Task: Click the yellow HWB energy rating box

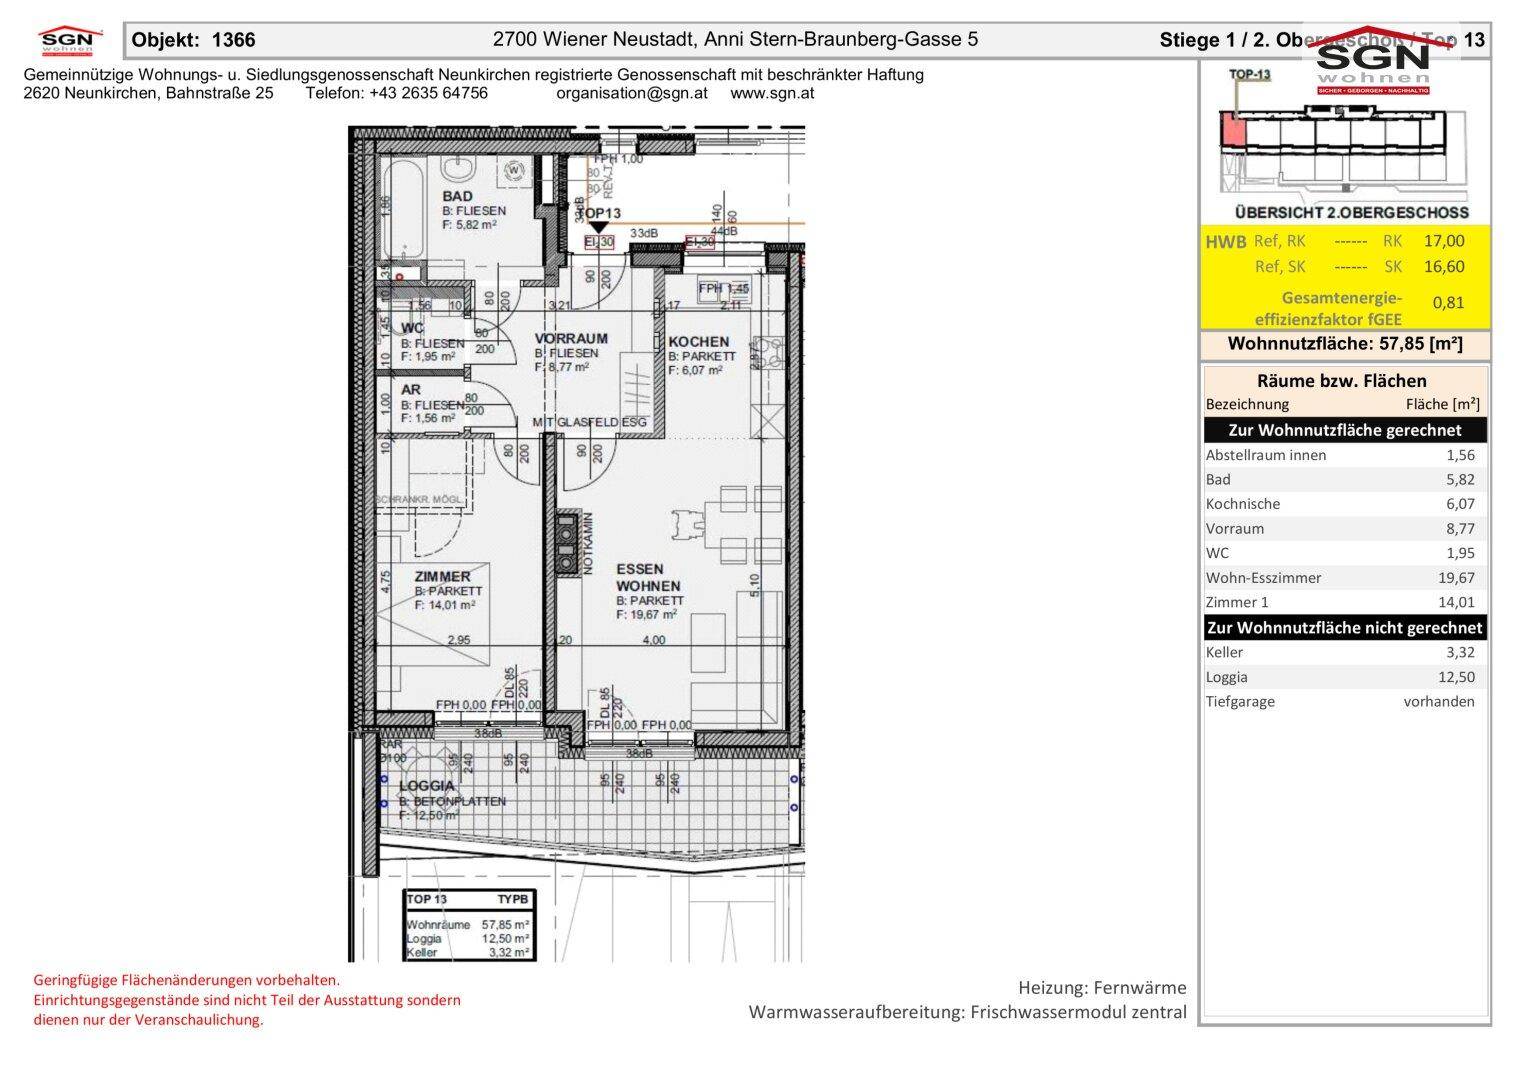Action: click(1345, 278)
